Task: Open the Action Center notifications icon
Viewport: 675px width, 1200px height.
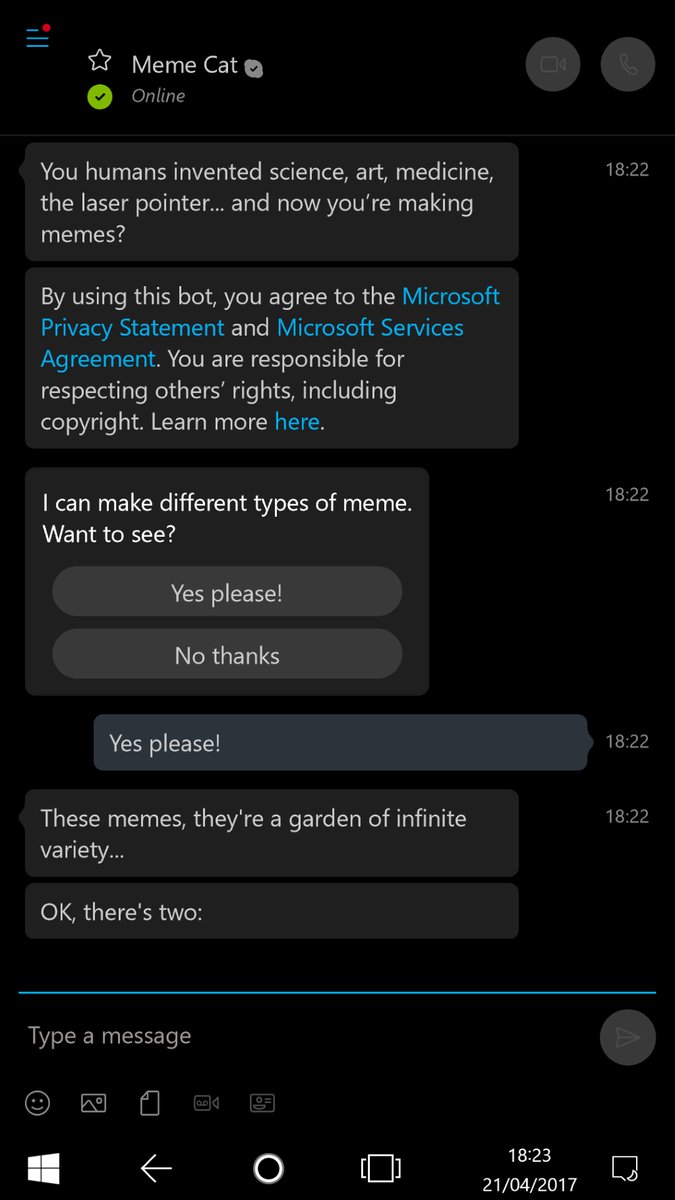Action: tap(624, 1167)
